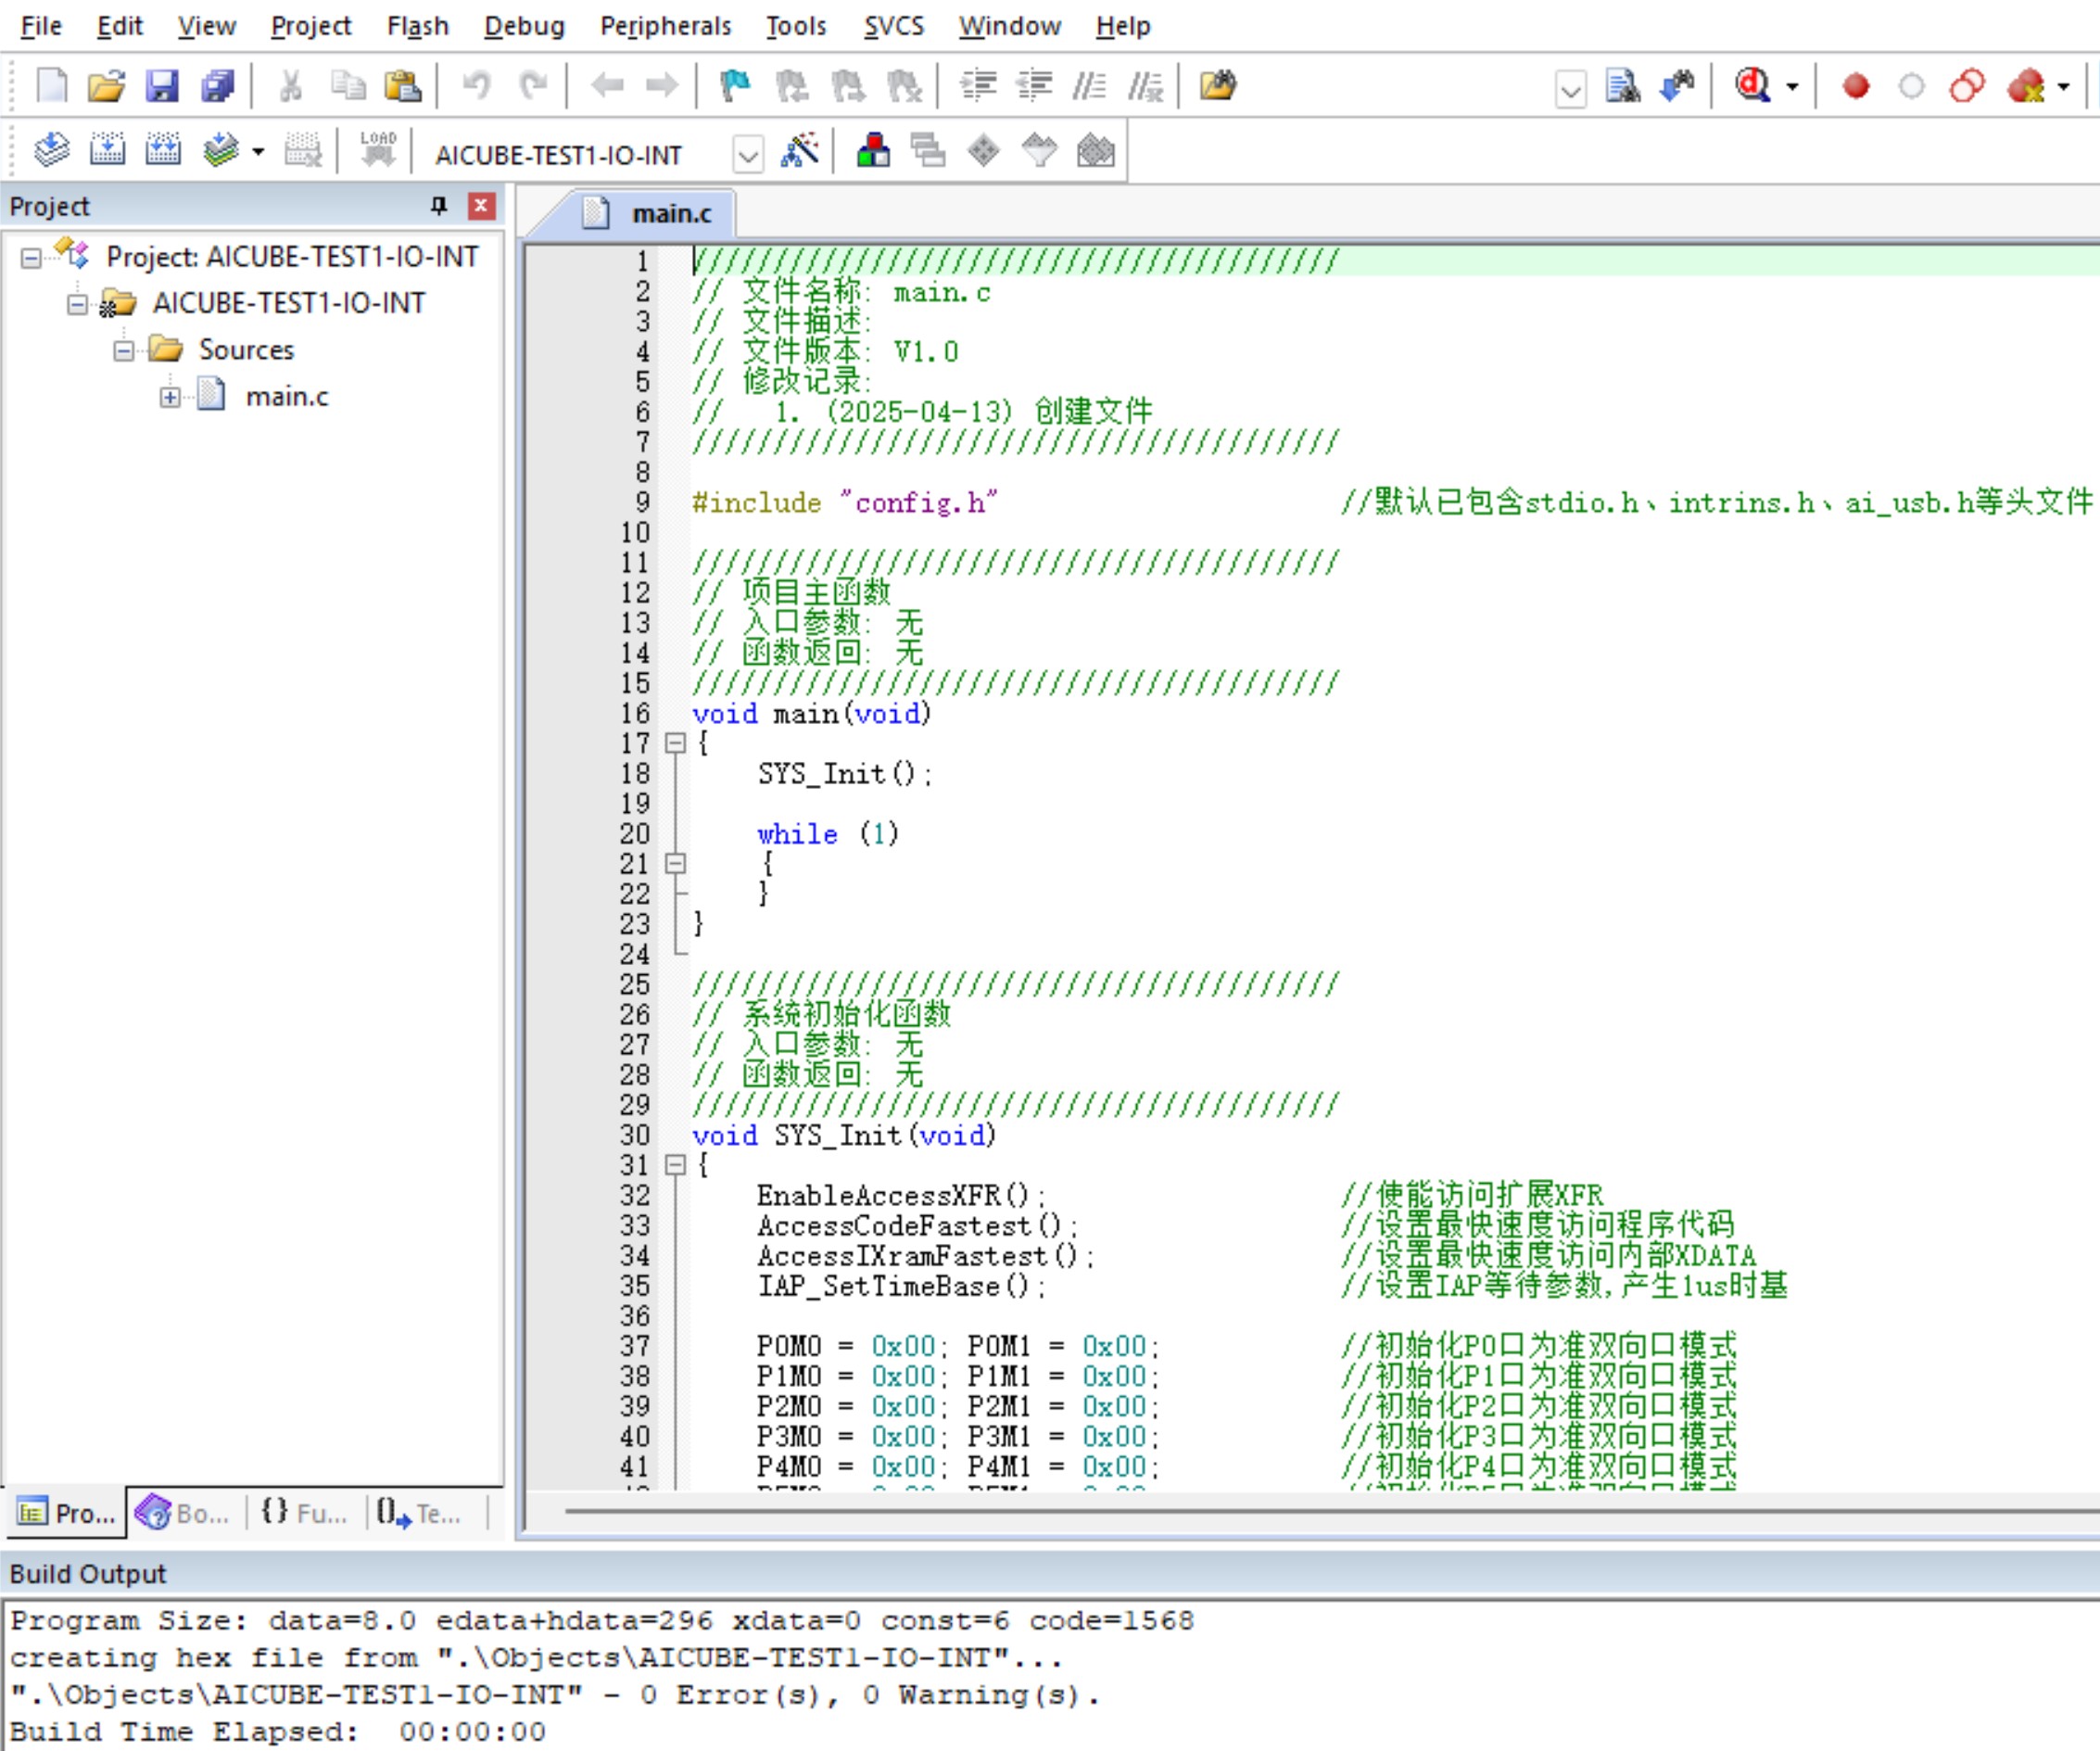Viewport: 2100px width, 1751px height.
Task: Open the debug dropdown arrow
Action: point(1792,87)
